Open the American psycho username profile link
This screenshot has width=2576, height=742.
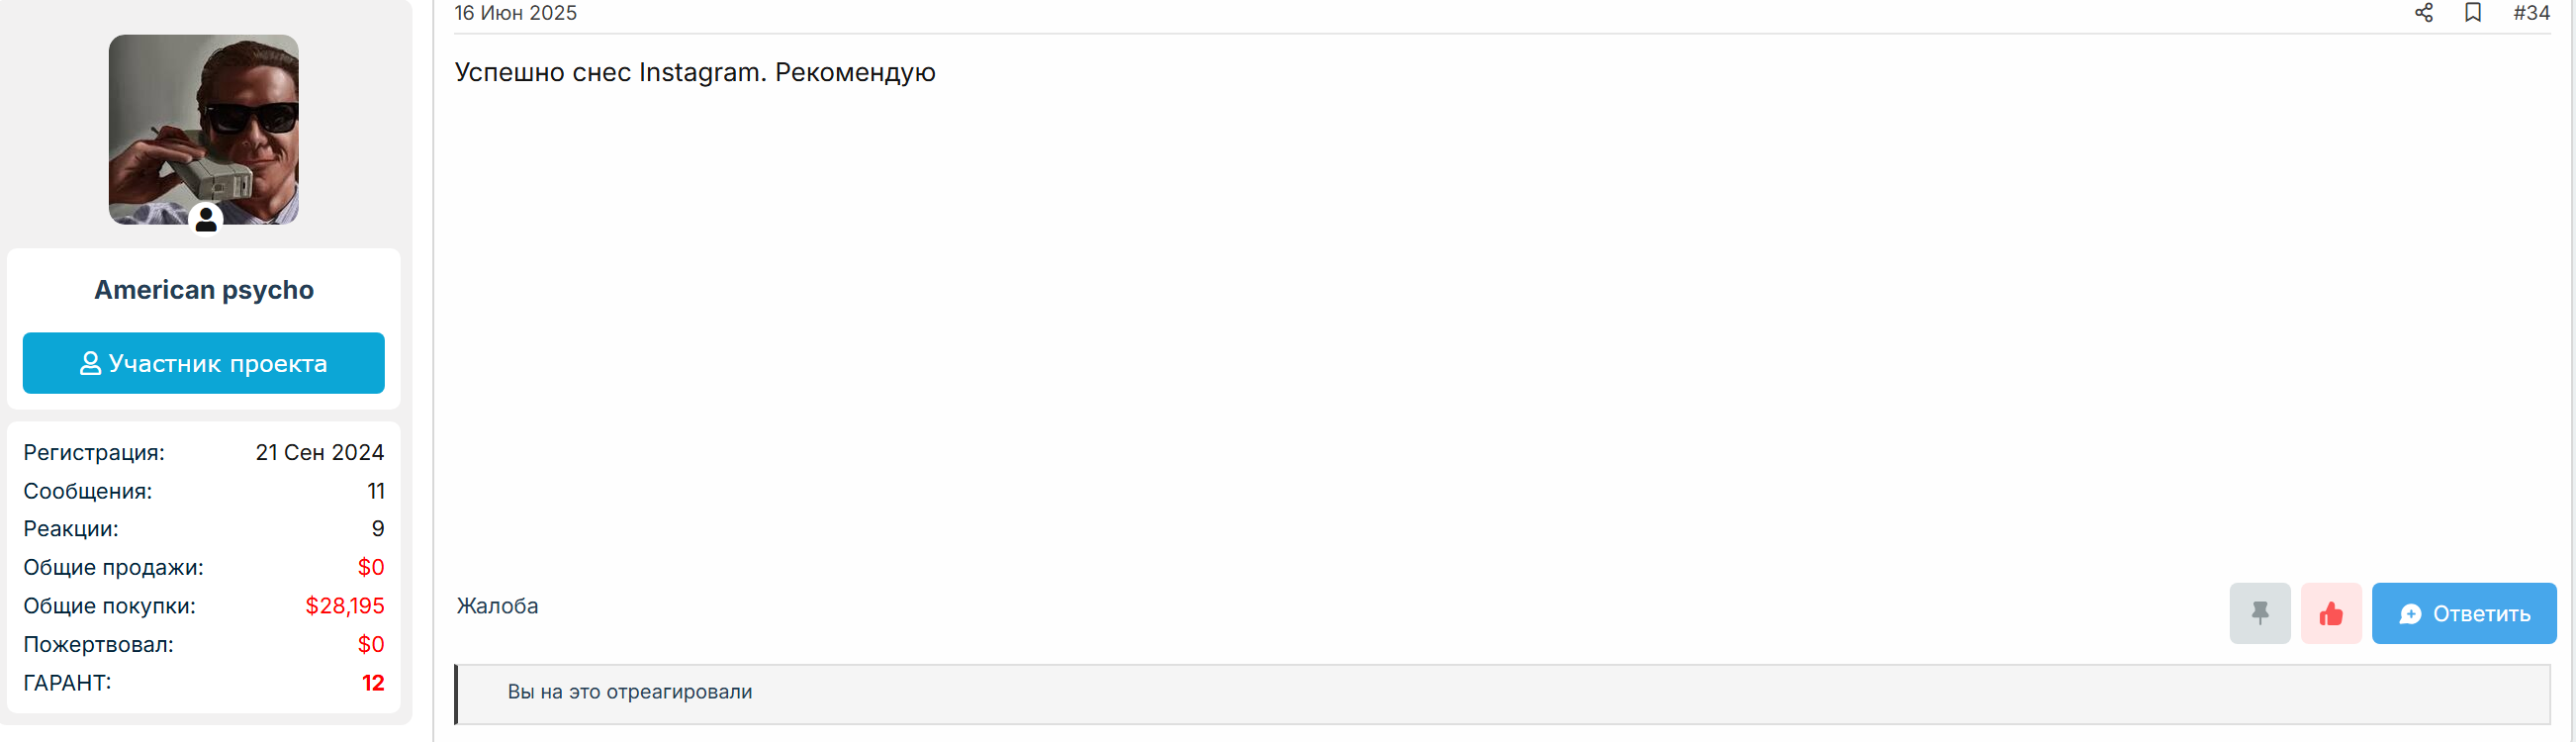[204, 290]
